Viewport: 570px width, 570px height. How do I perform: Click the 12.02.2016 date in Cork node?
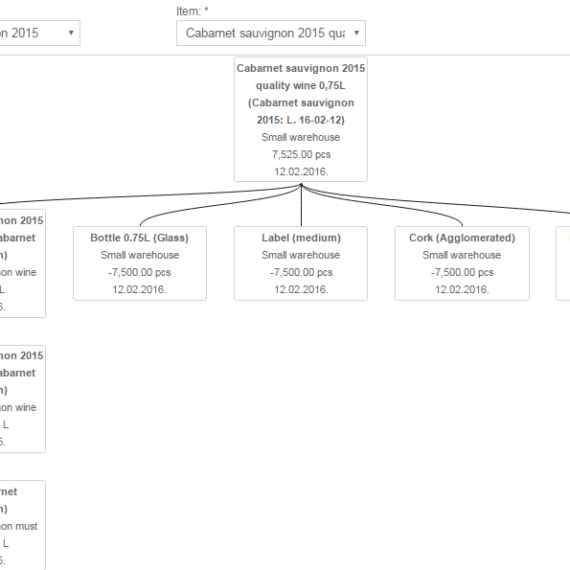click(462, 289)
